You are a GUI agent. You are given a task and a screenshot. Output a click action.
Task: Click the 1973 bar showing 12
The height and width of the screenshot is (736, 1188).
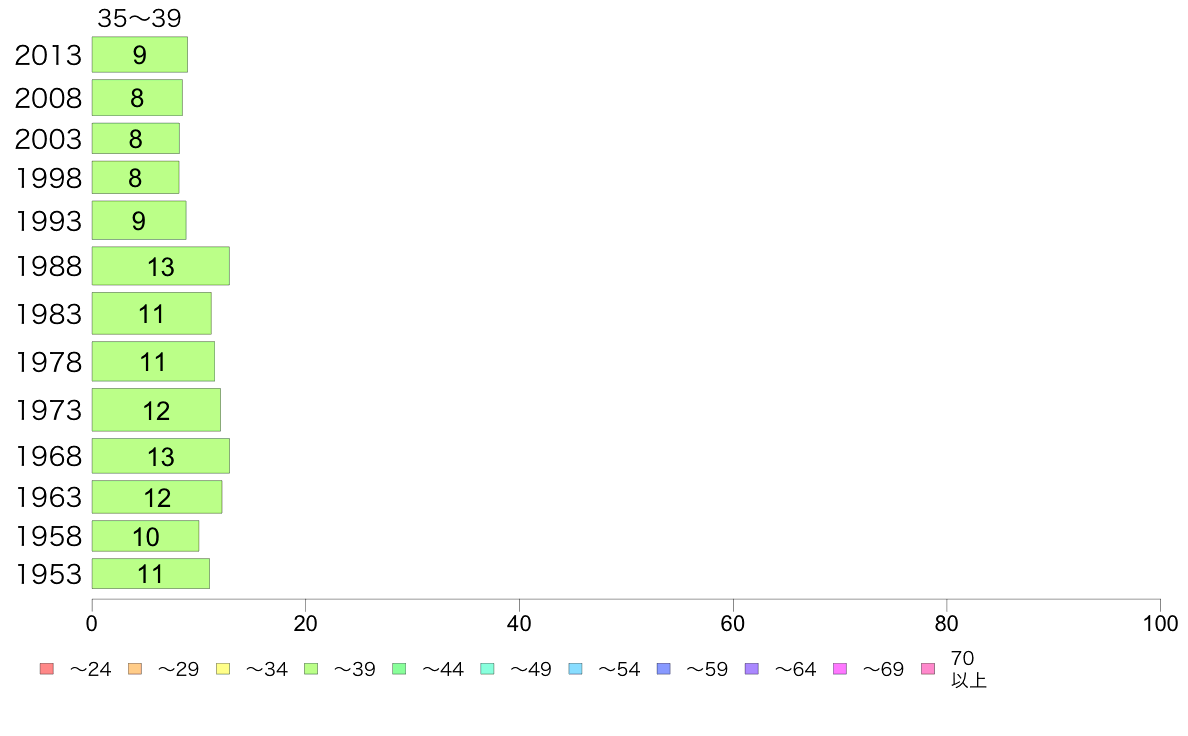[156, 410]
